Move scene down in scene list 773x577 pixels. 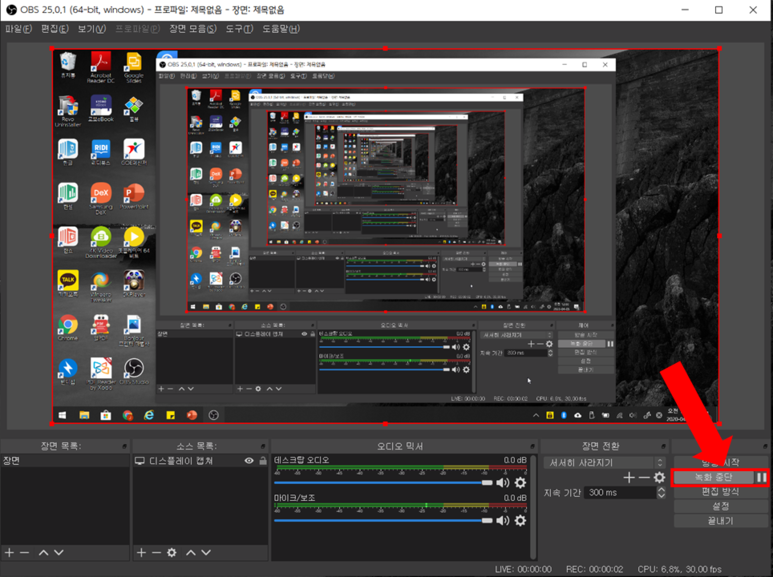point(59,553)
